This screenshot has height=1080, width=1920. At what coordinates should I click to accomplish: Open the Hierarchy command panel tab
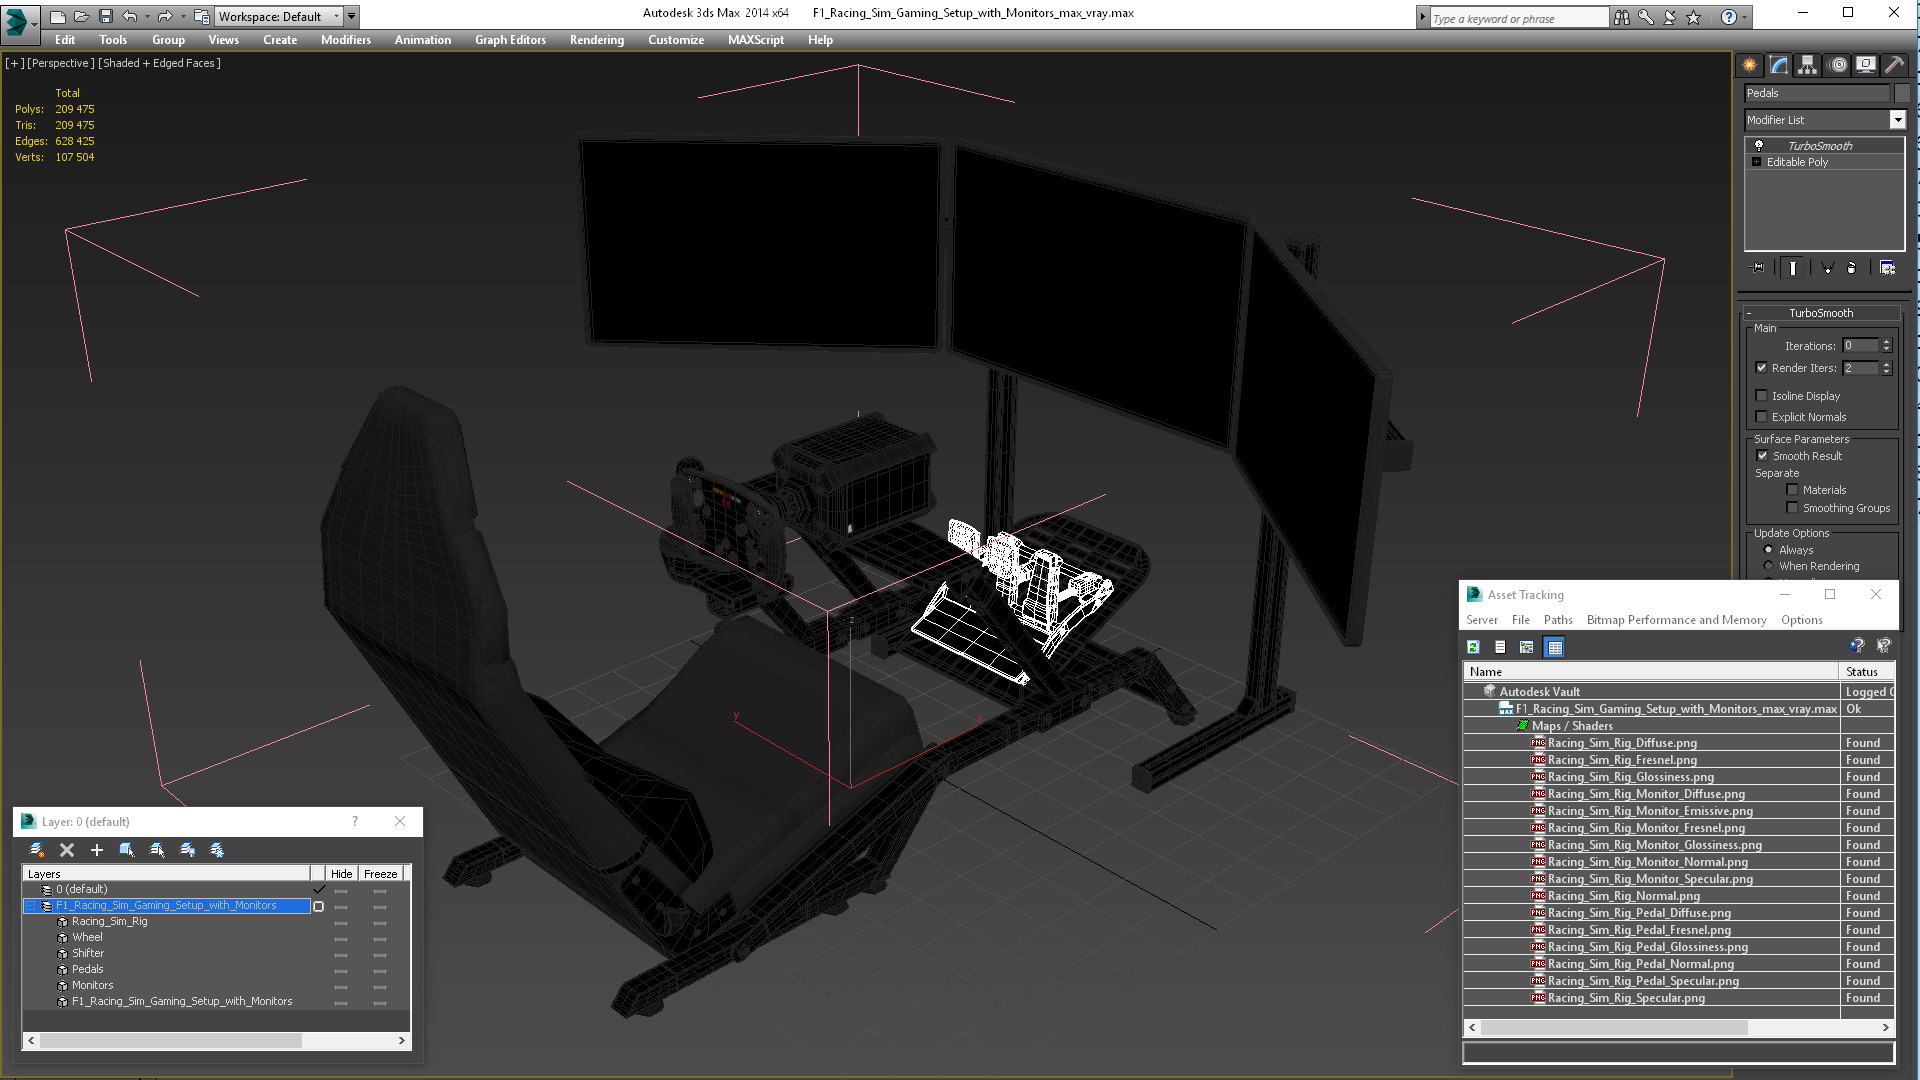click(x=1808, y=65)
